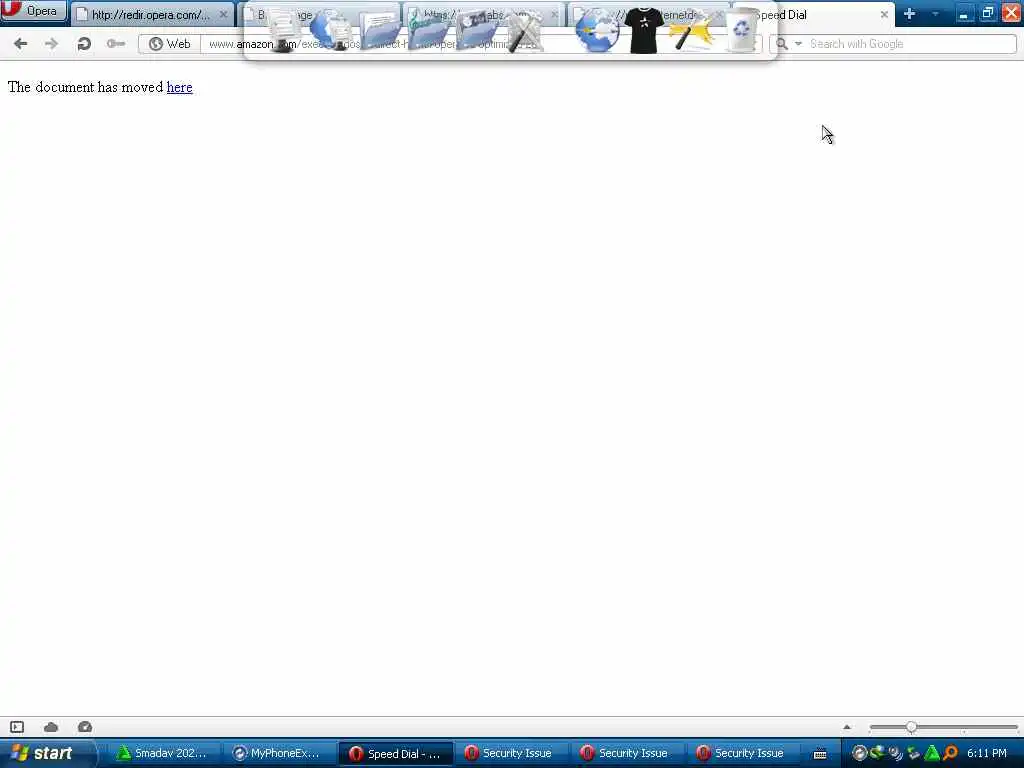Open the network places globe dock icon

(332, 31)
